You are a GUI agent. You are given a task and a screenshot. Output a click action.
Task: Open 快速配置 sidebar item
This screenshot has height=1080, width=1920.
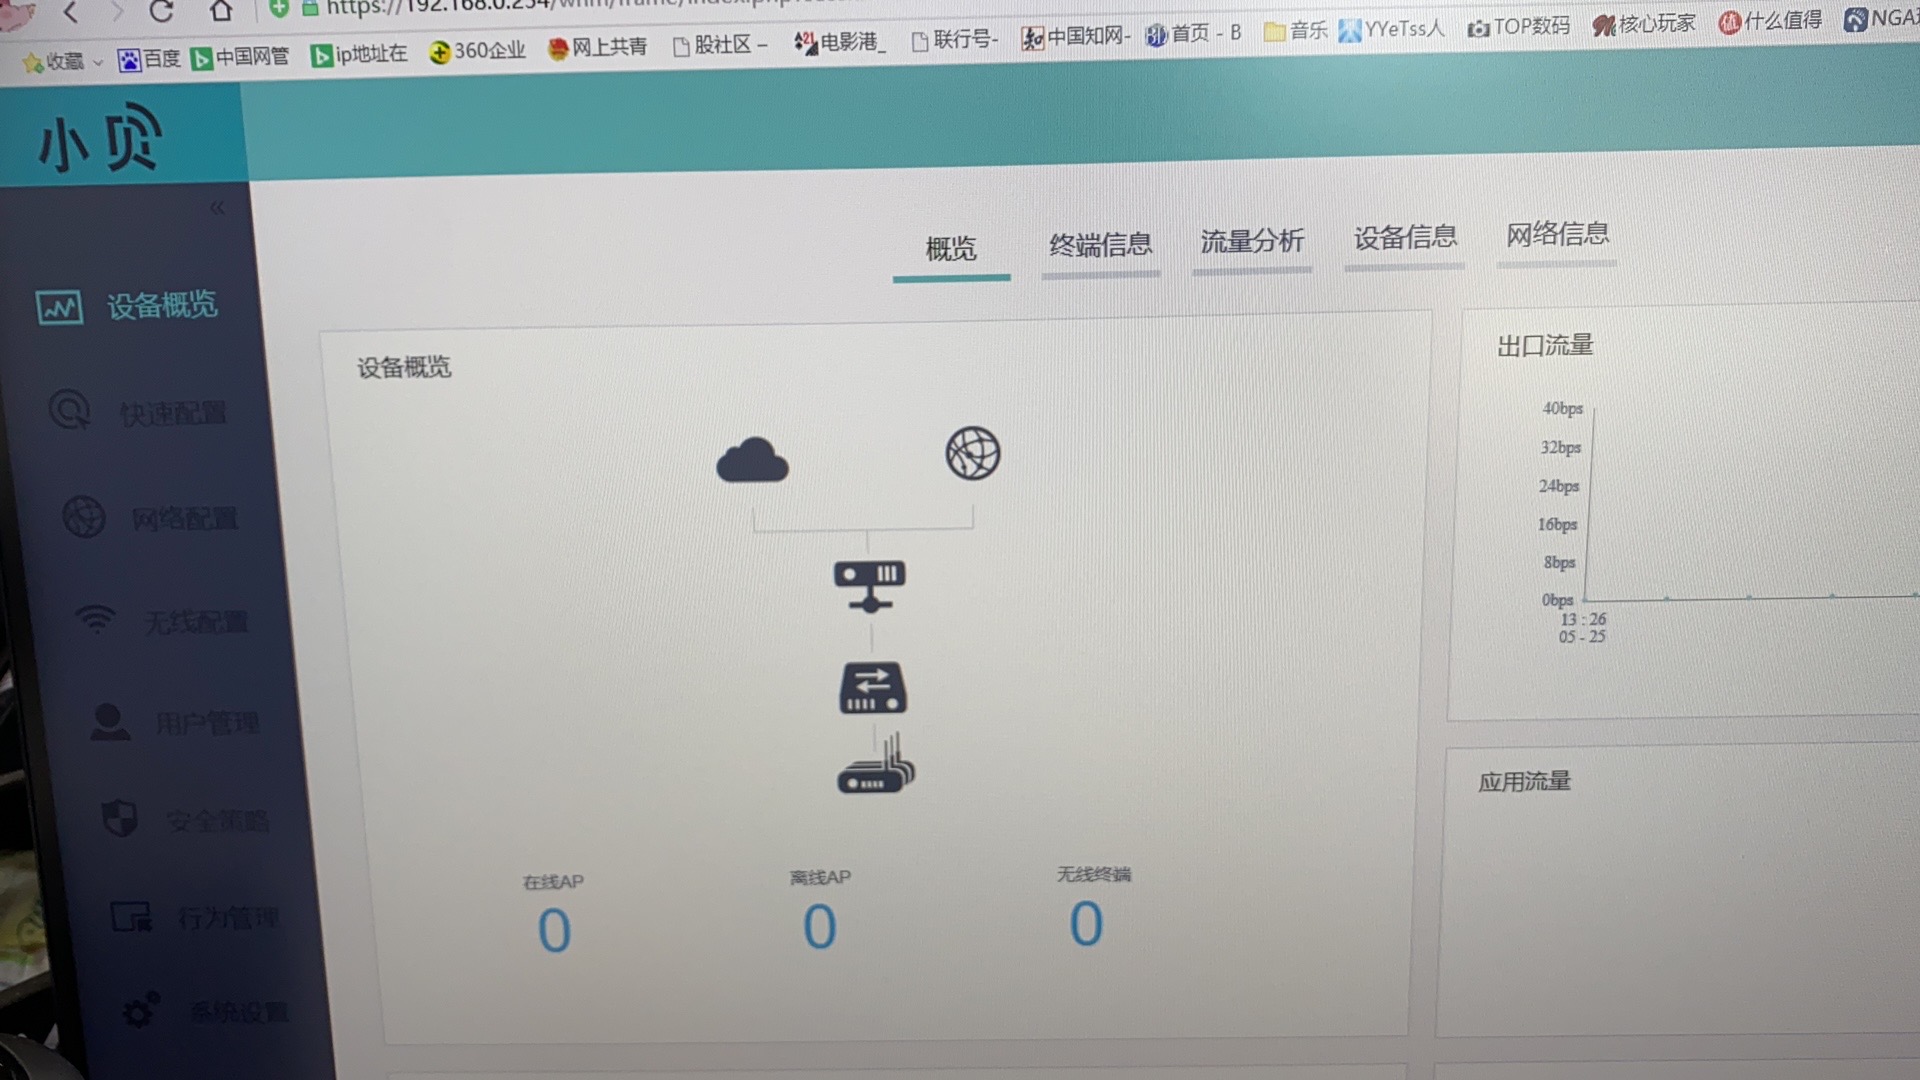pos(172,413)
